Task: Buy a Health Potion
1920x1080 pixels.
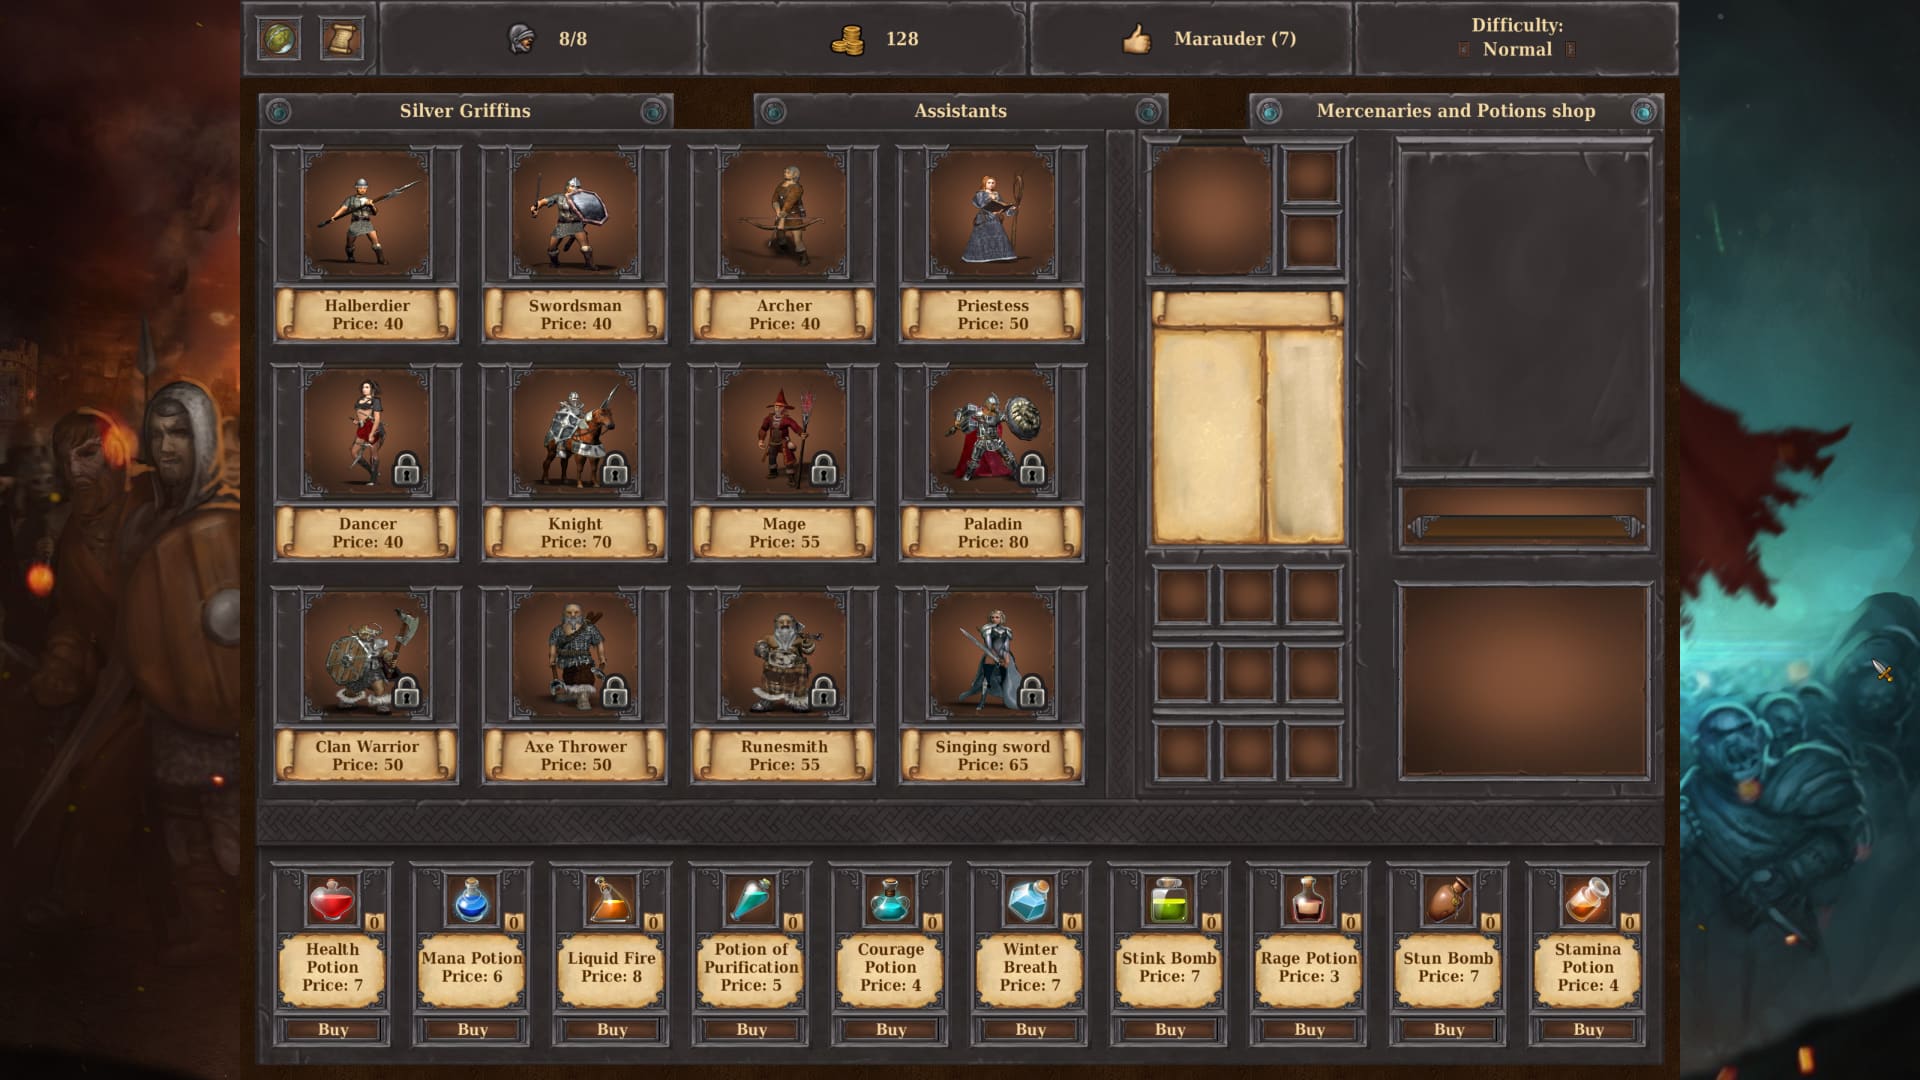Action: pyautogui.click(x=334, y=1029)
